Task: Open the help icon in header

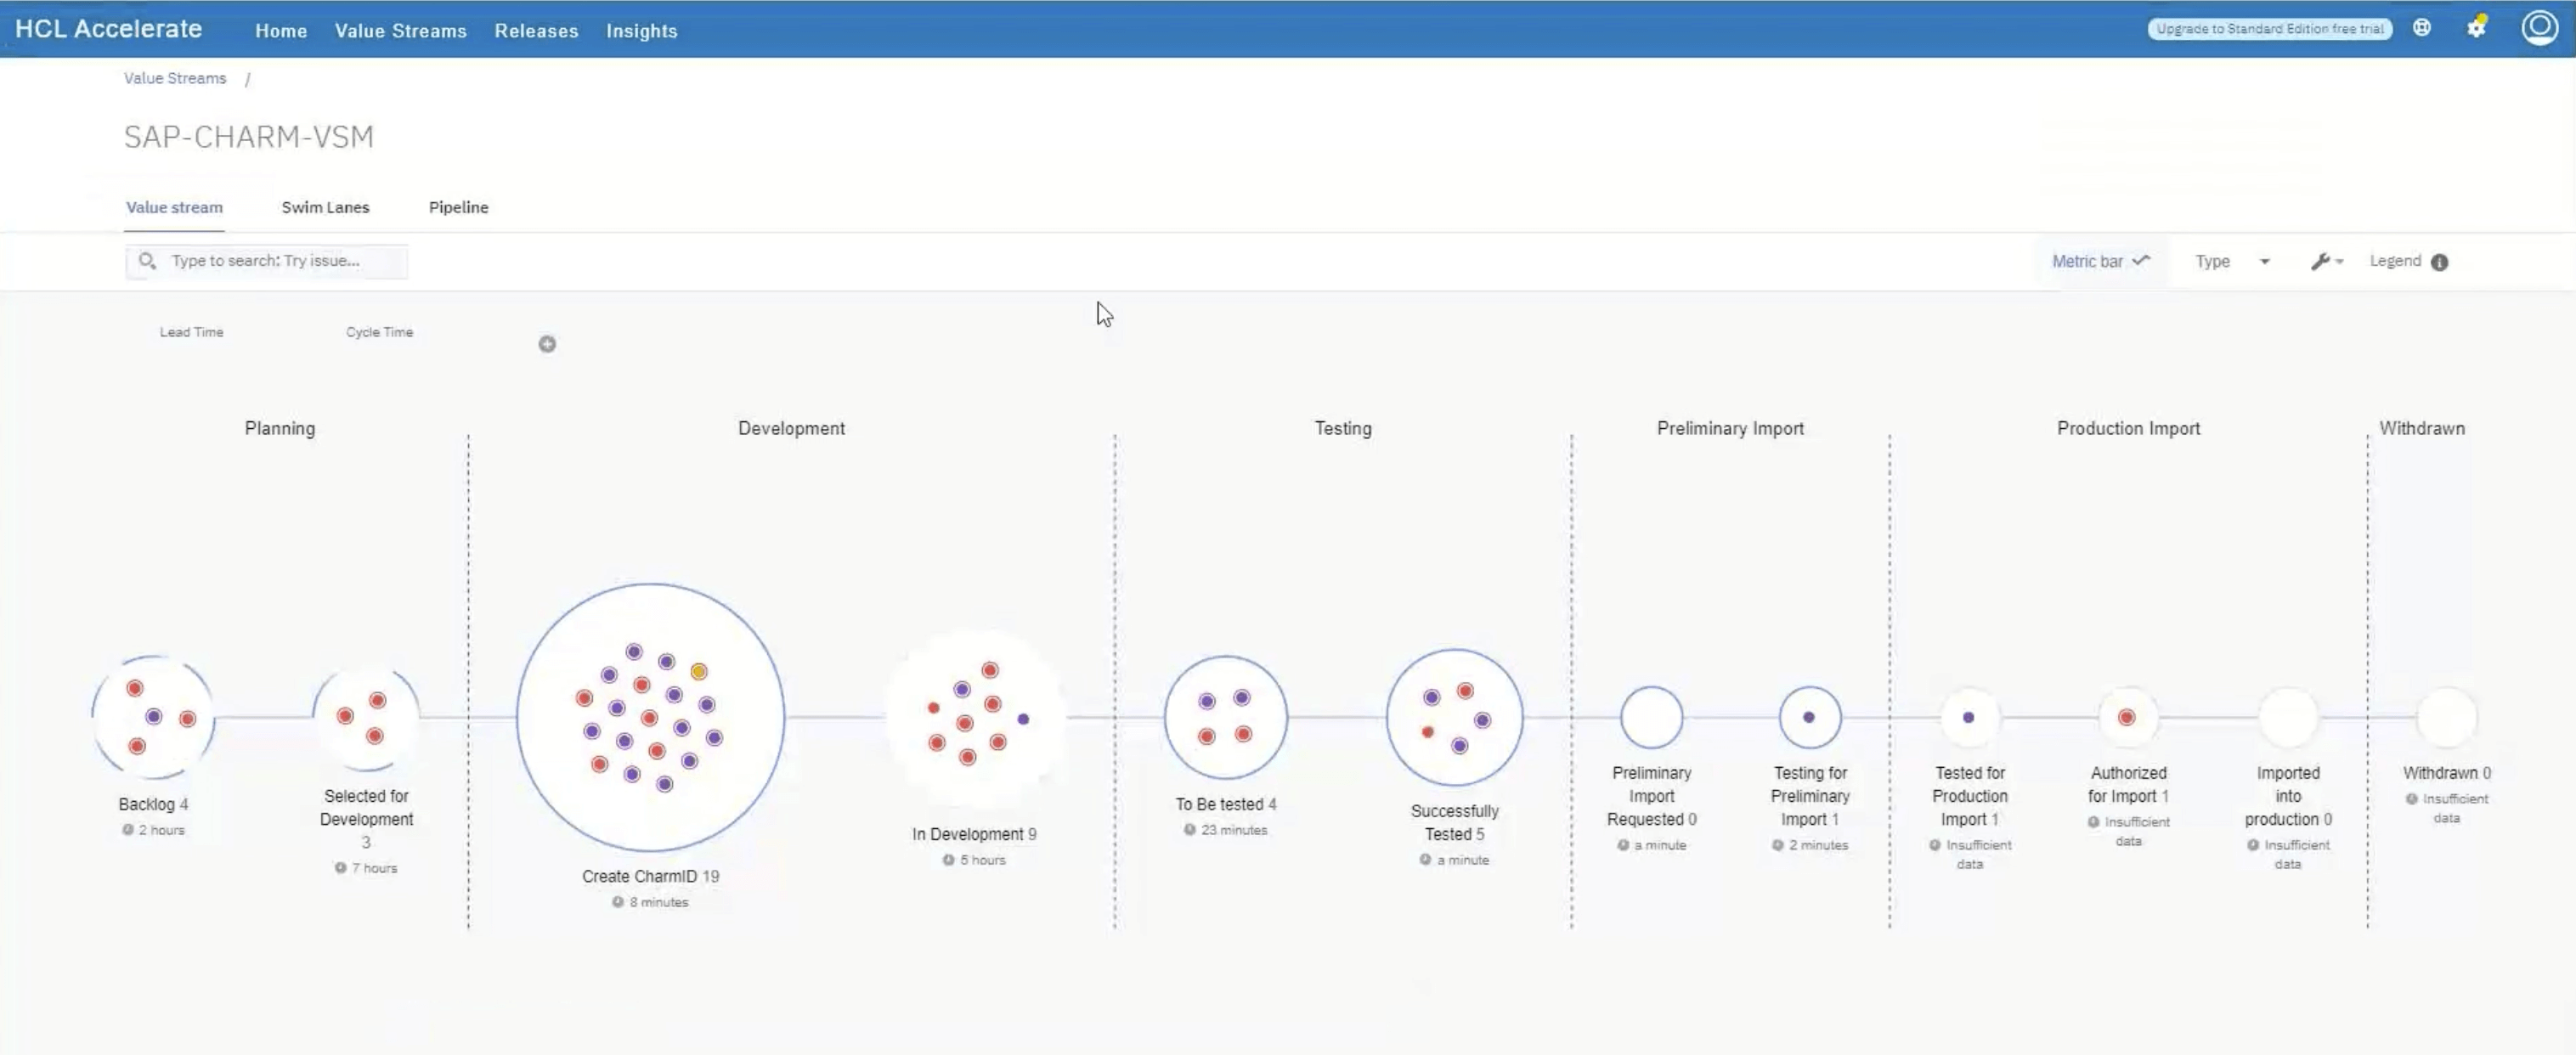Action: pyautogui.click(x=2421, y=28)
